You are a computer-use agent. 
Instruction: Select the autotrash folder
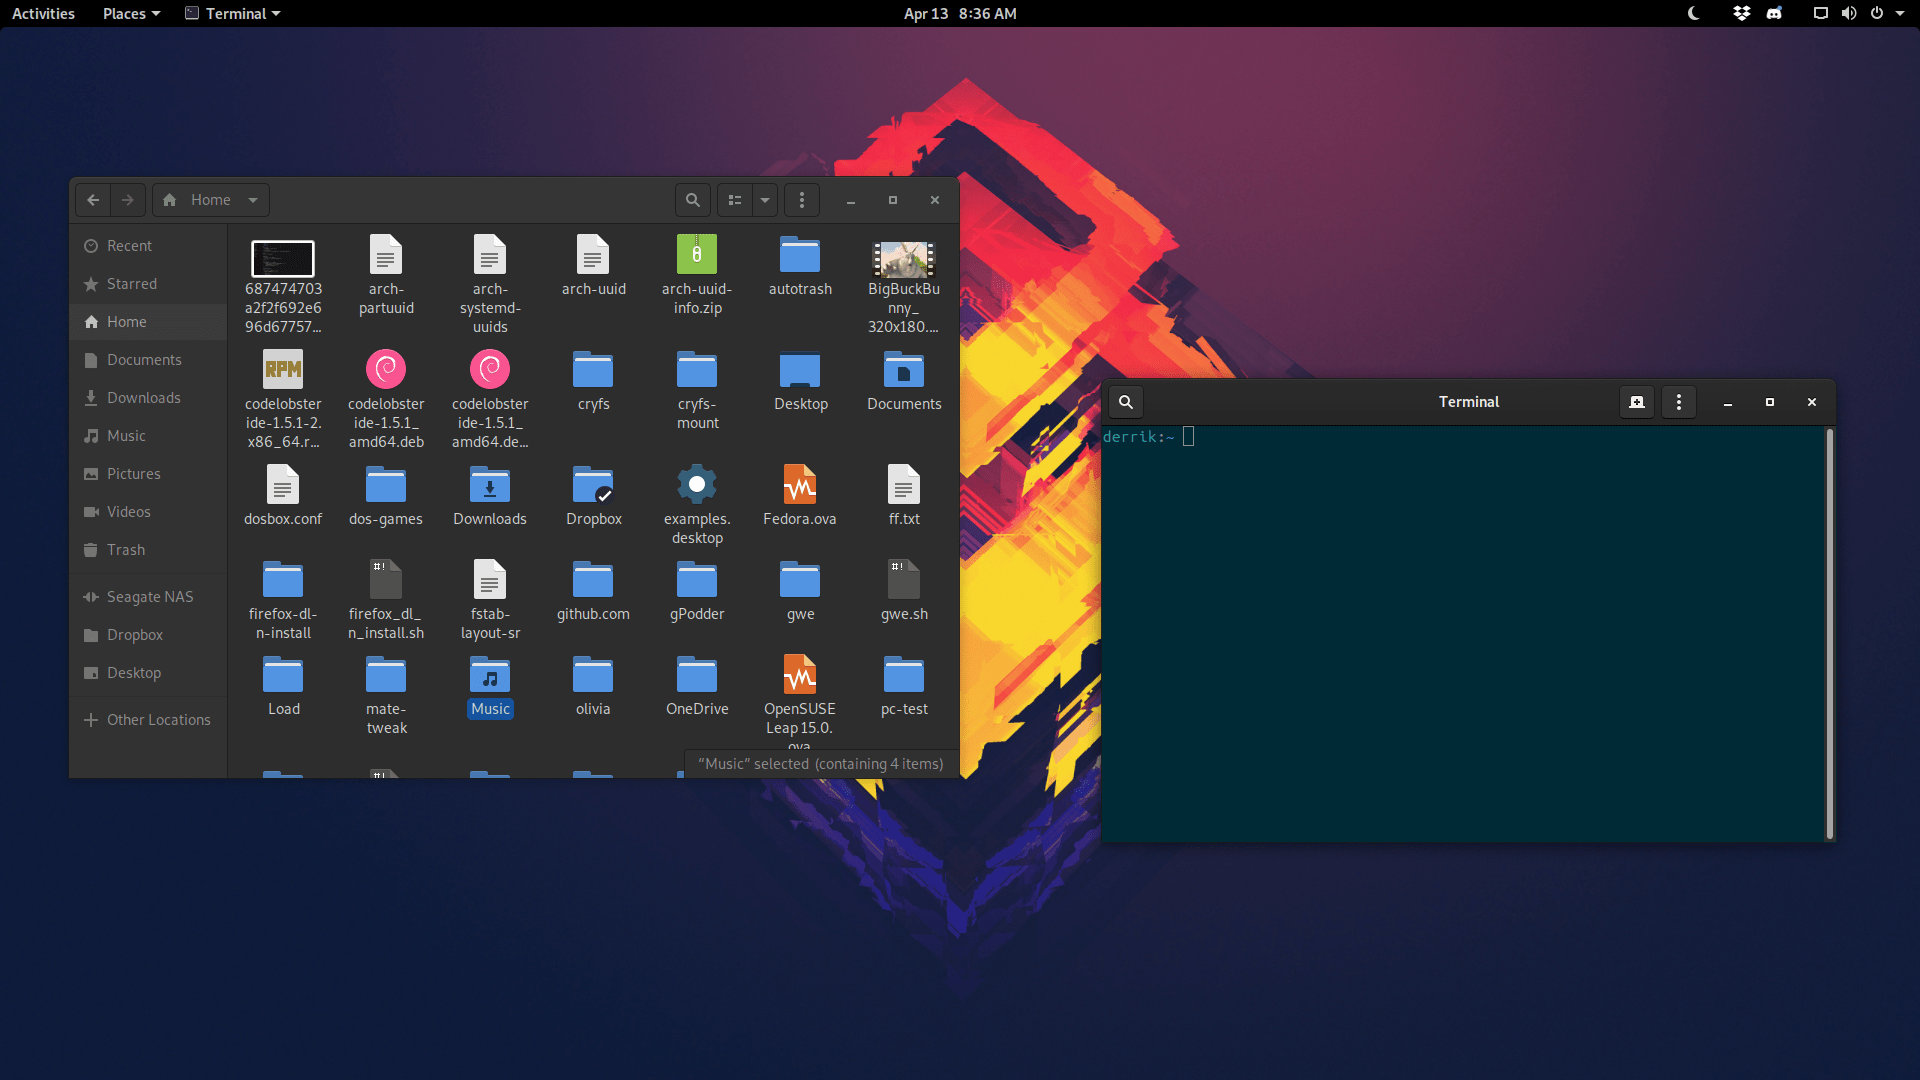pyautogui.click(x=800, y=255)
